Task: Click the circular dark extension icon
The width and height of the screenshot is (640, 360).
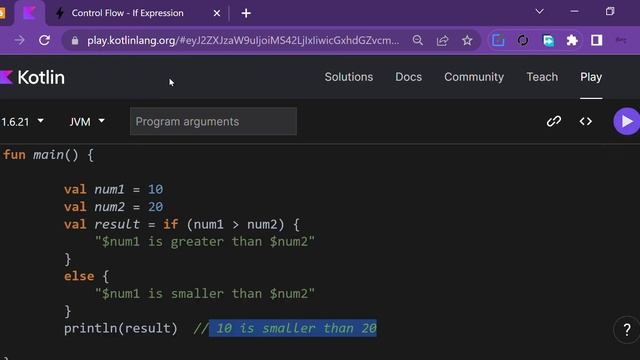Action: (523, 40)
